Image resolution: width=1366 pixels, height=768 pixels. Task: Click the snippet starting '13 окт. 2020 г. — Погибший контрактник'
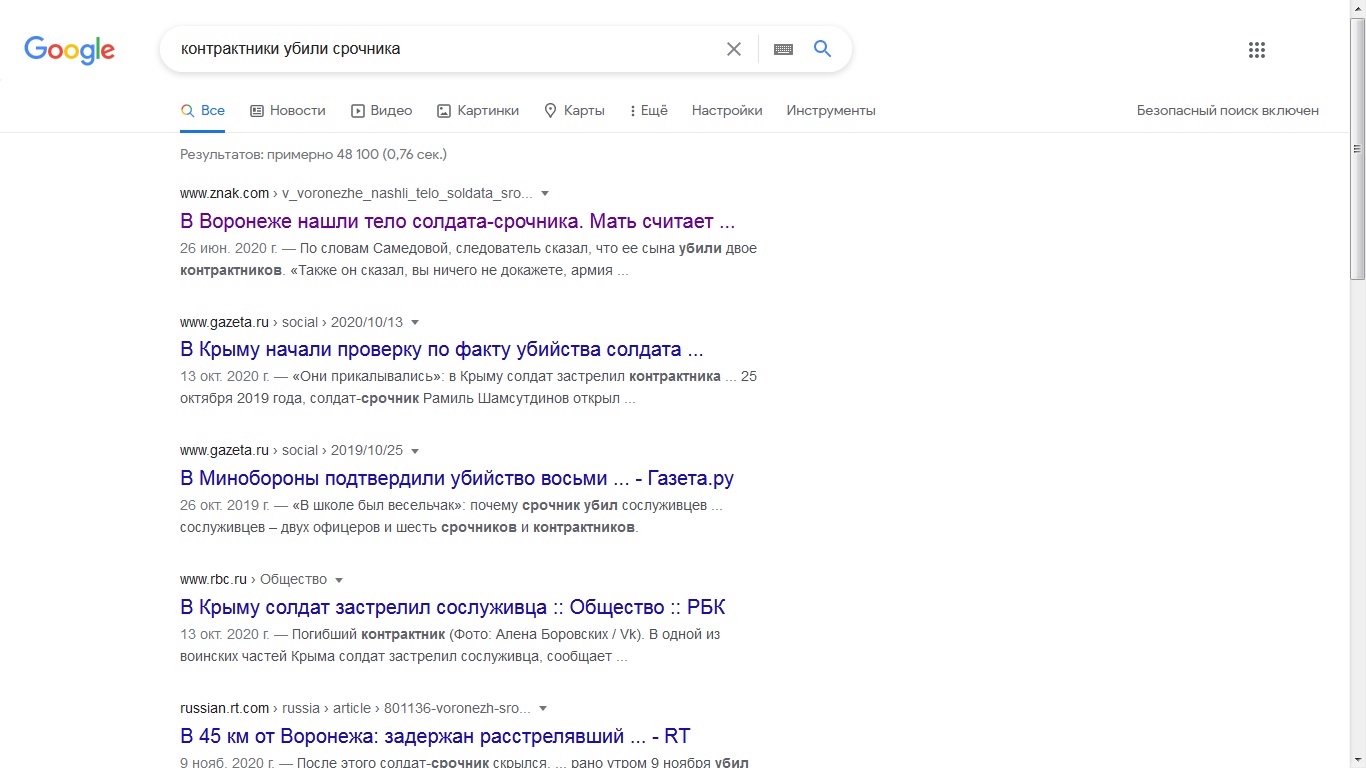450,646
